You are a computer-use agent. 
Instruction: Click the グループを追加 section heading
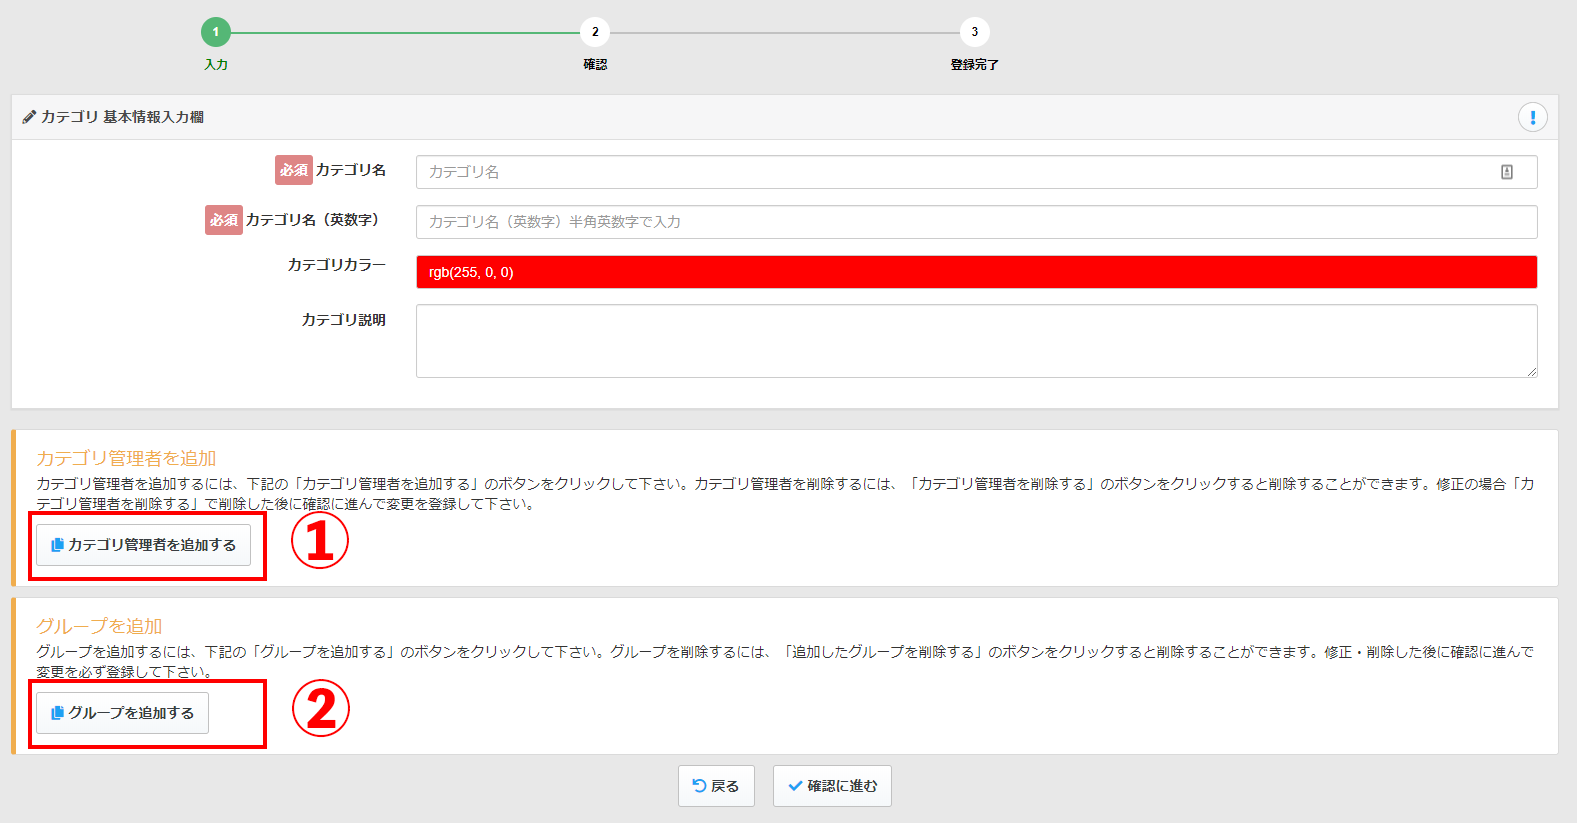[99, 626]
